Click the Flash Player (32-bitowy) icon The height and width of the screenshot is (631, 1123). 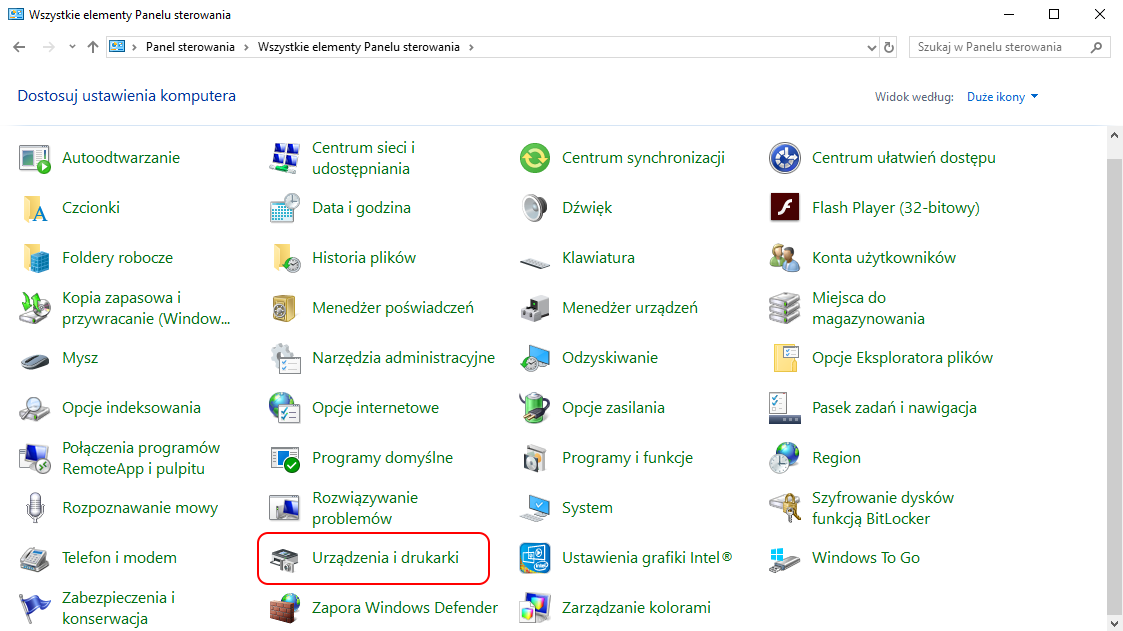(785, 208)
